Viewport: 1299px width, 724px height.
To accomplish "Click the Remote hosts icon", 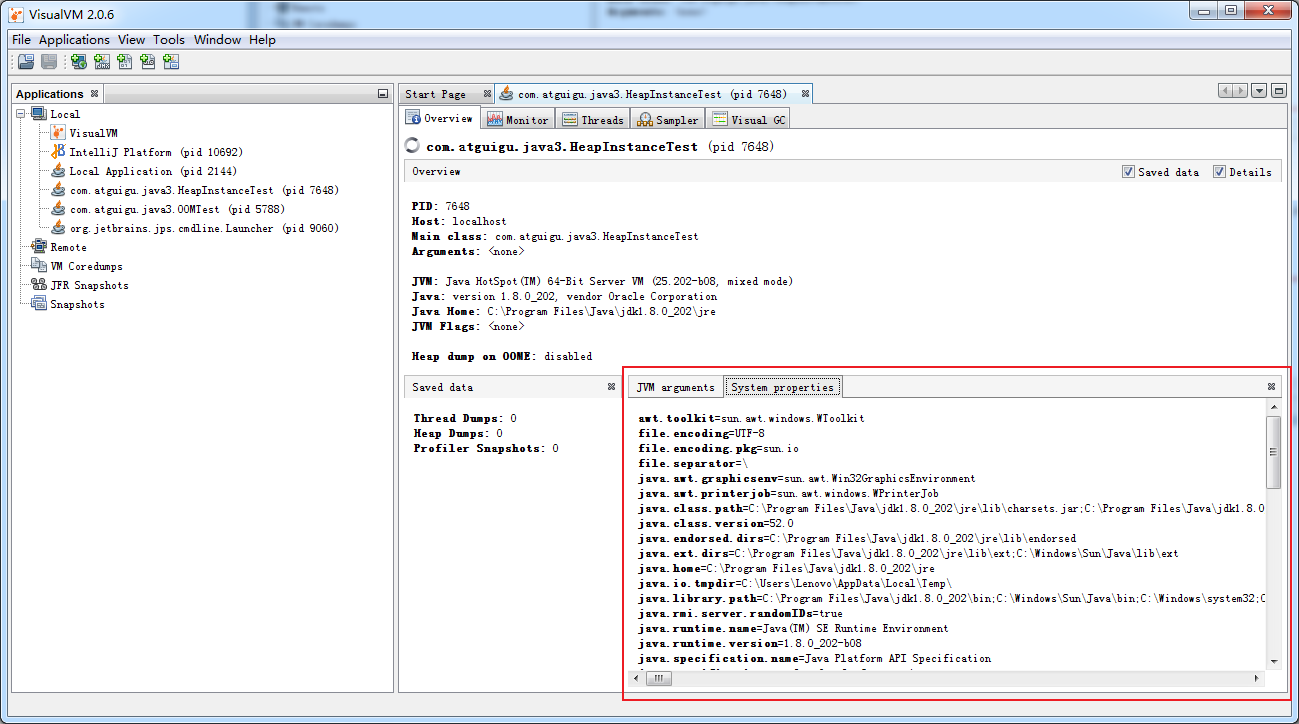I will 39,247.
